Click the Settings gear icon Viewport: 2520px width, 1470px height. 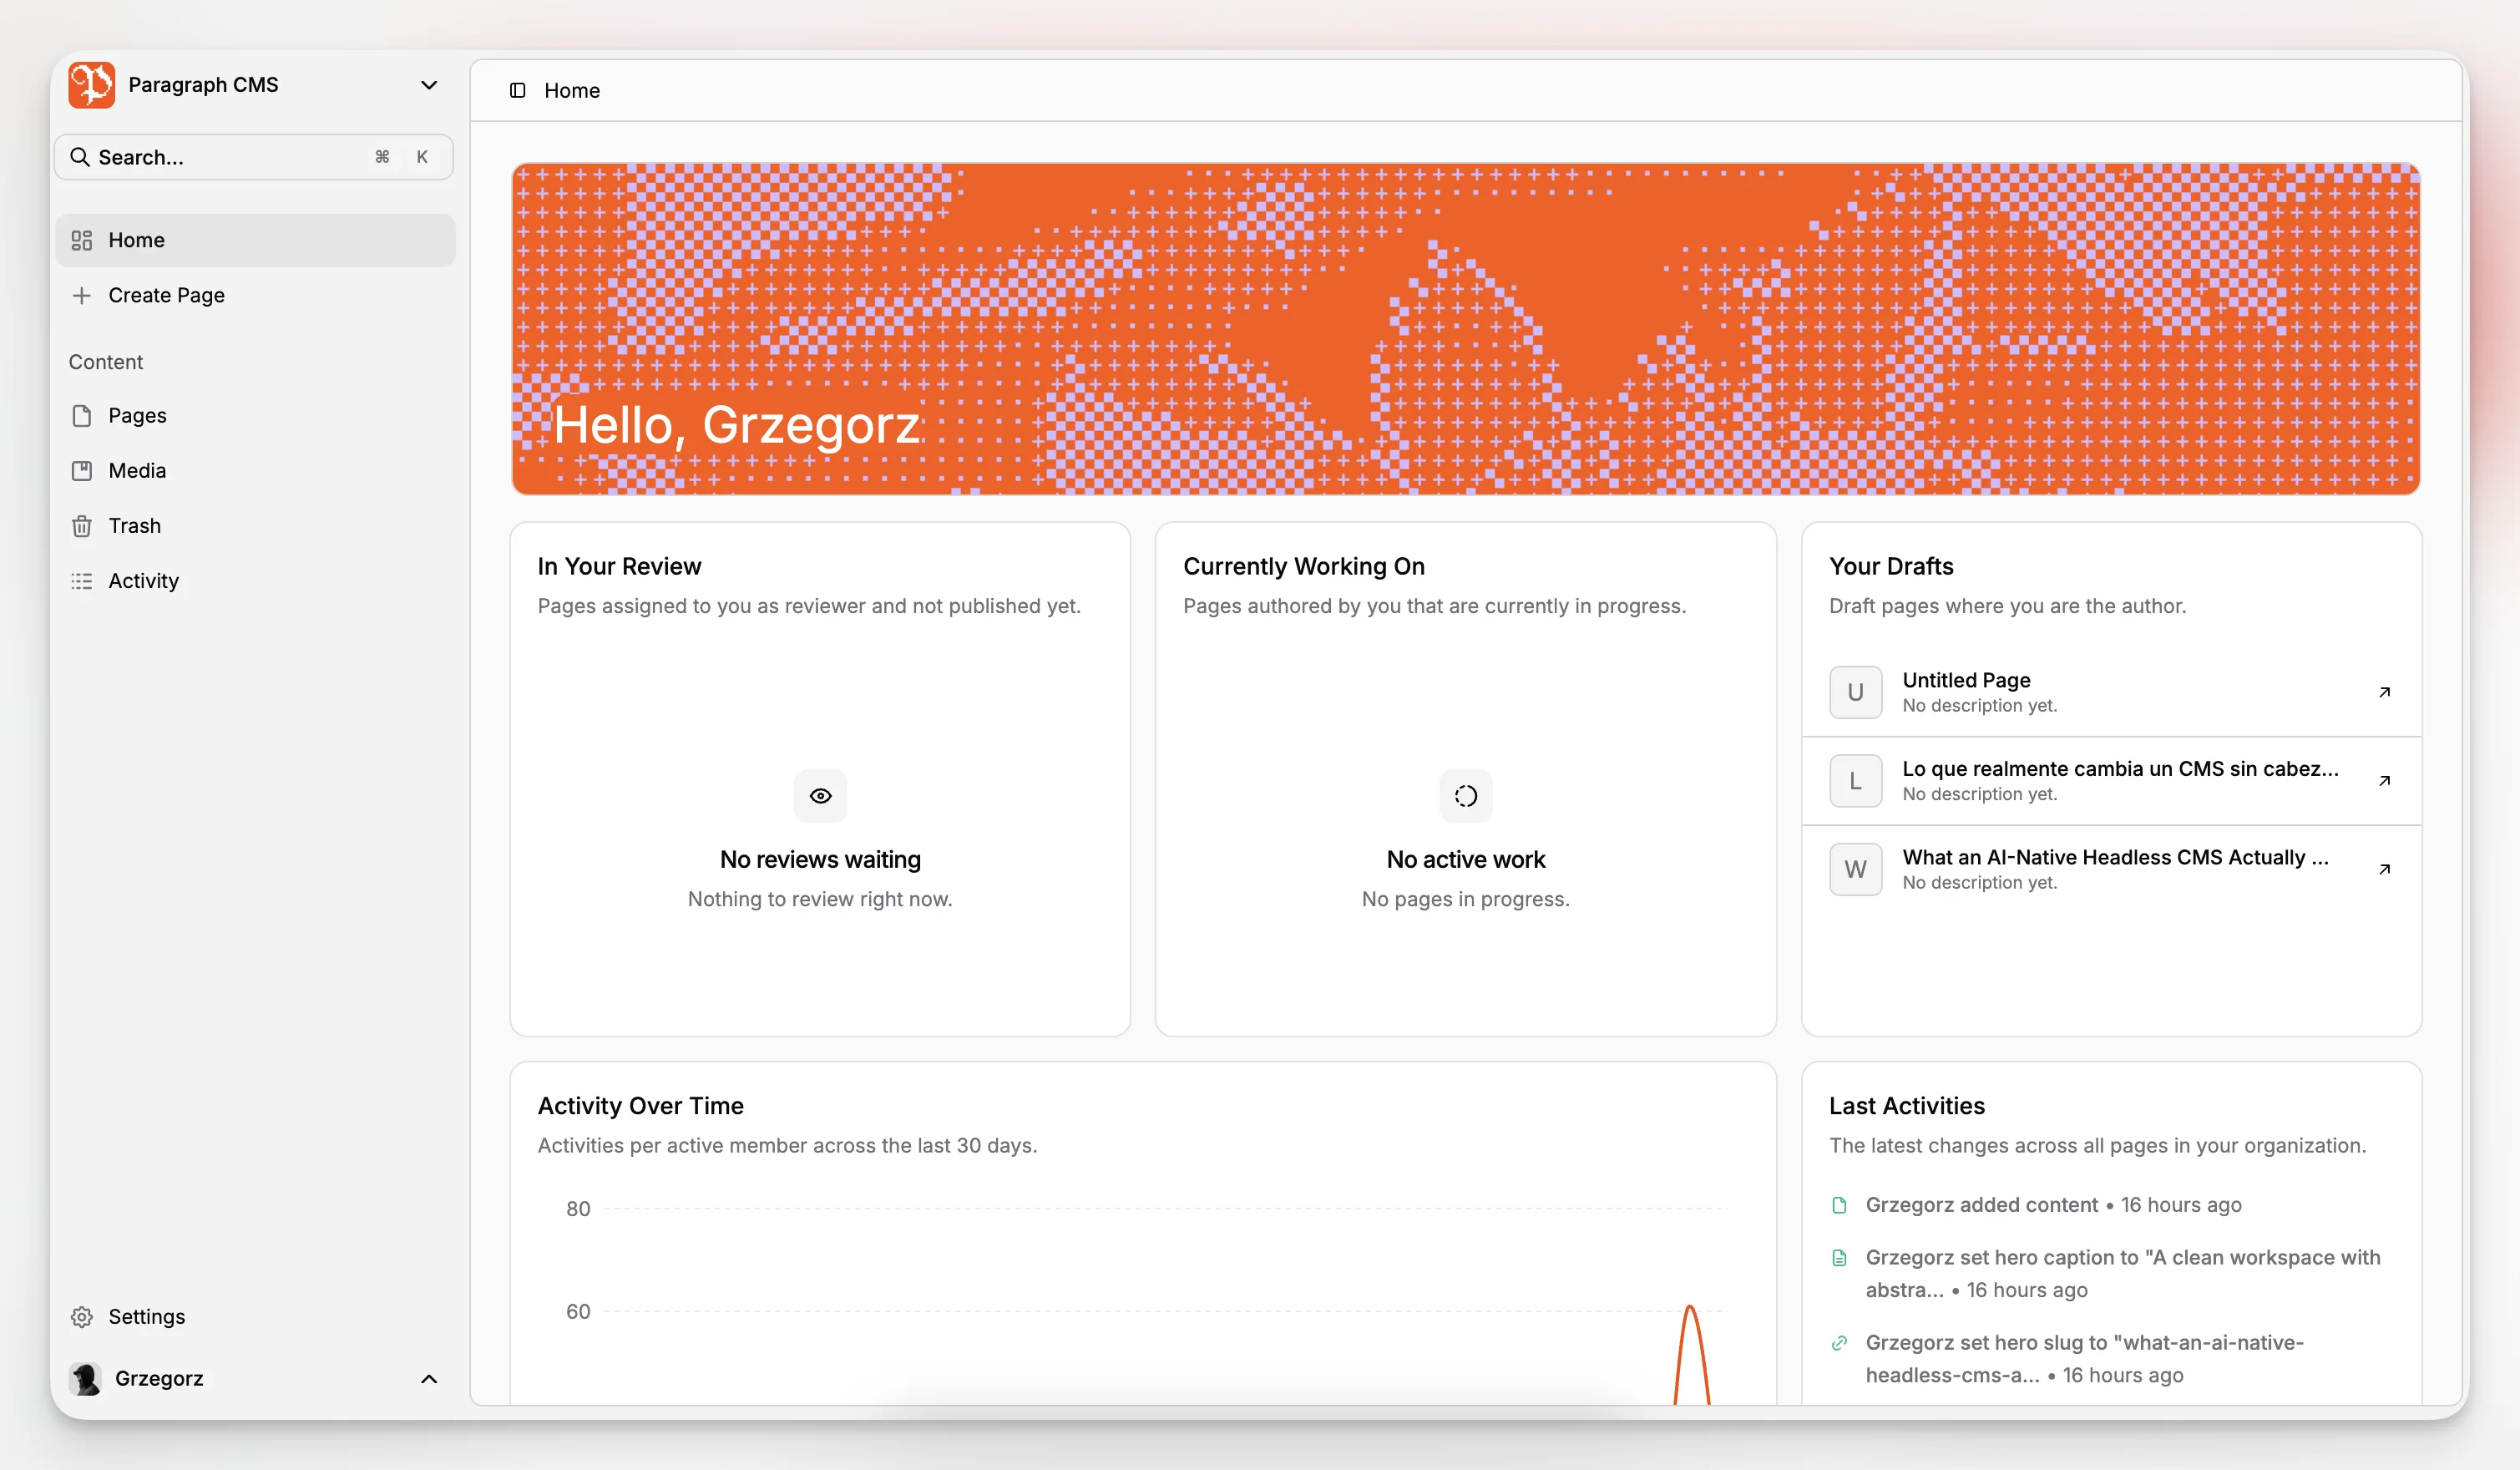(82, 1316)
